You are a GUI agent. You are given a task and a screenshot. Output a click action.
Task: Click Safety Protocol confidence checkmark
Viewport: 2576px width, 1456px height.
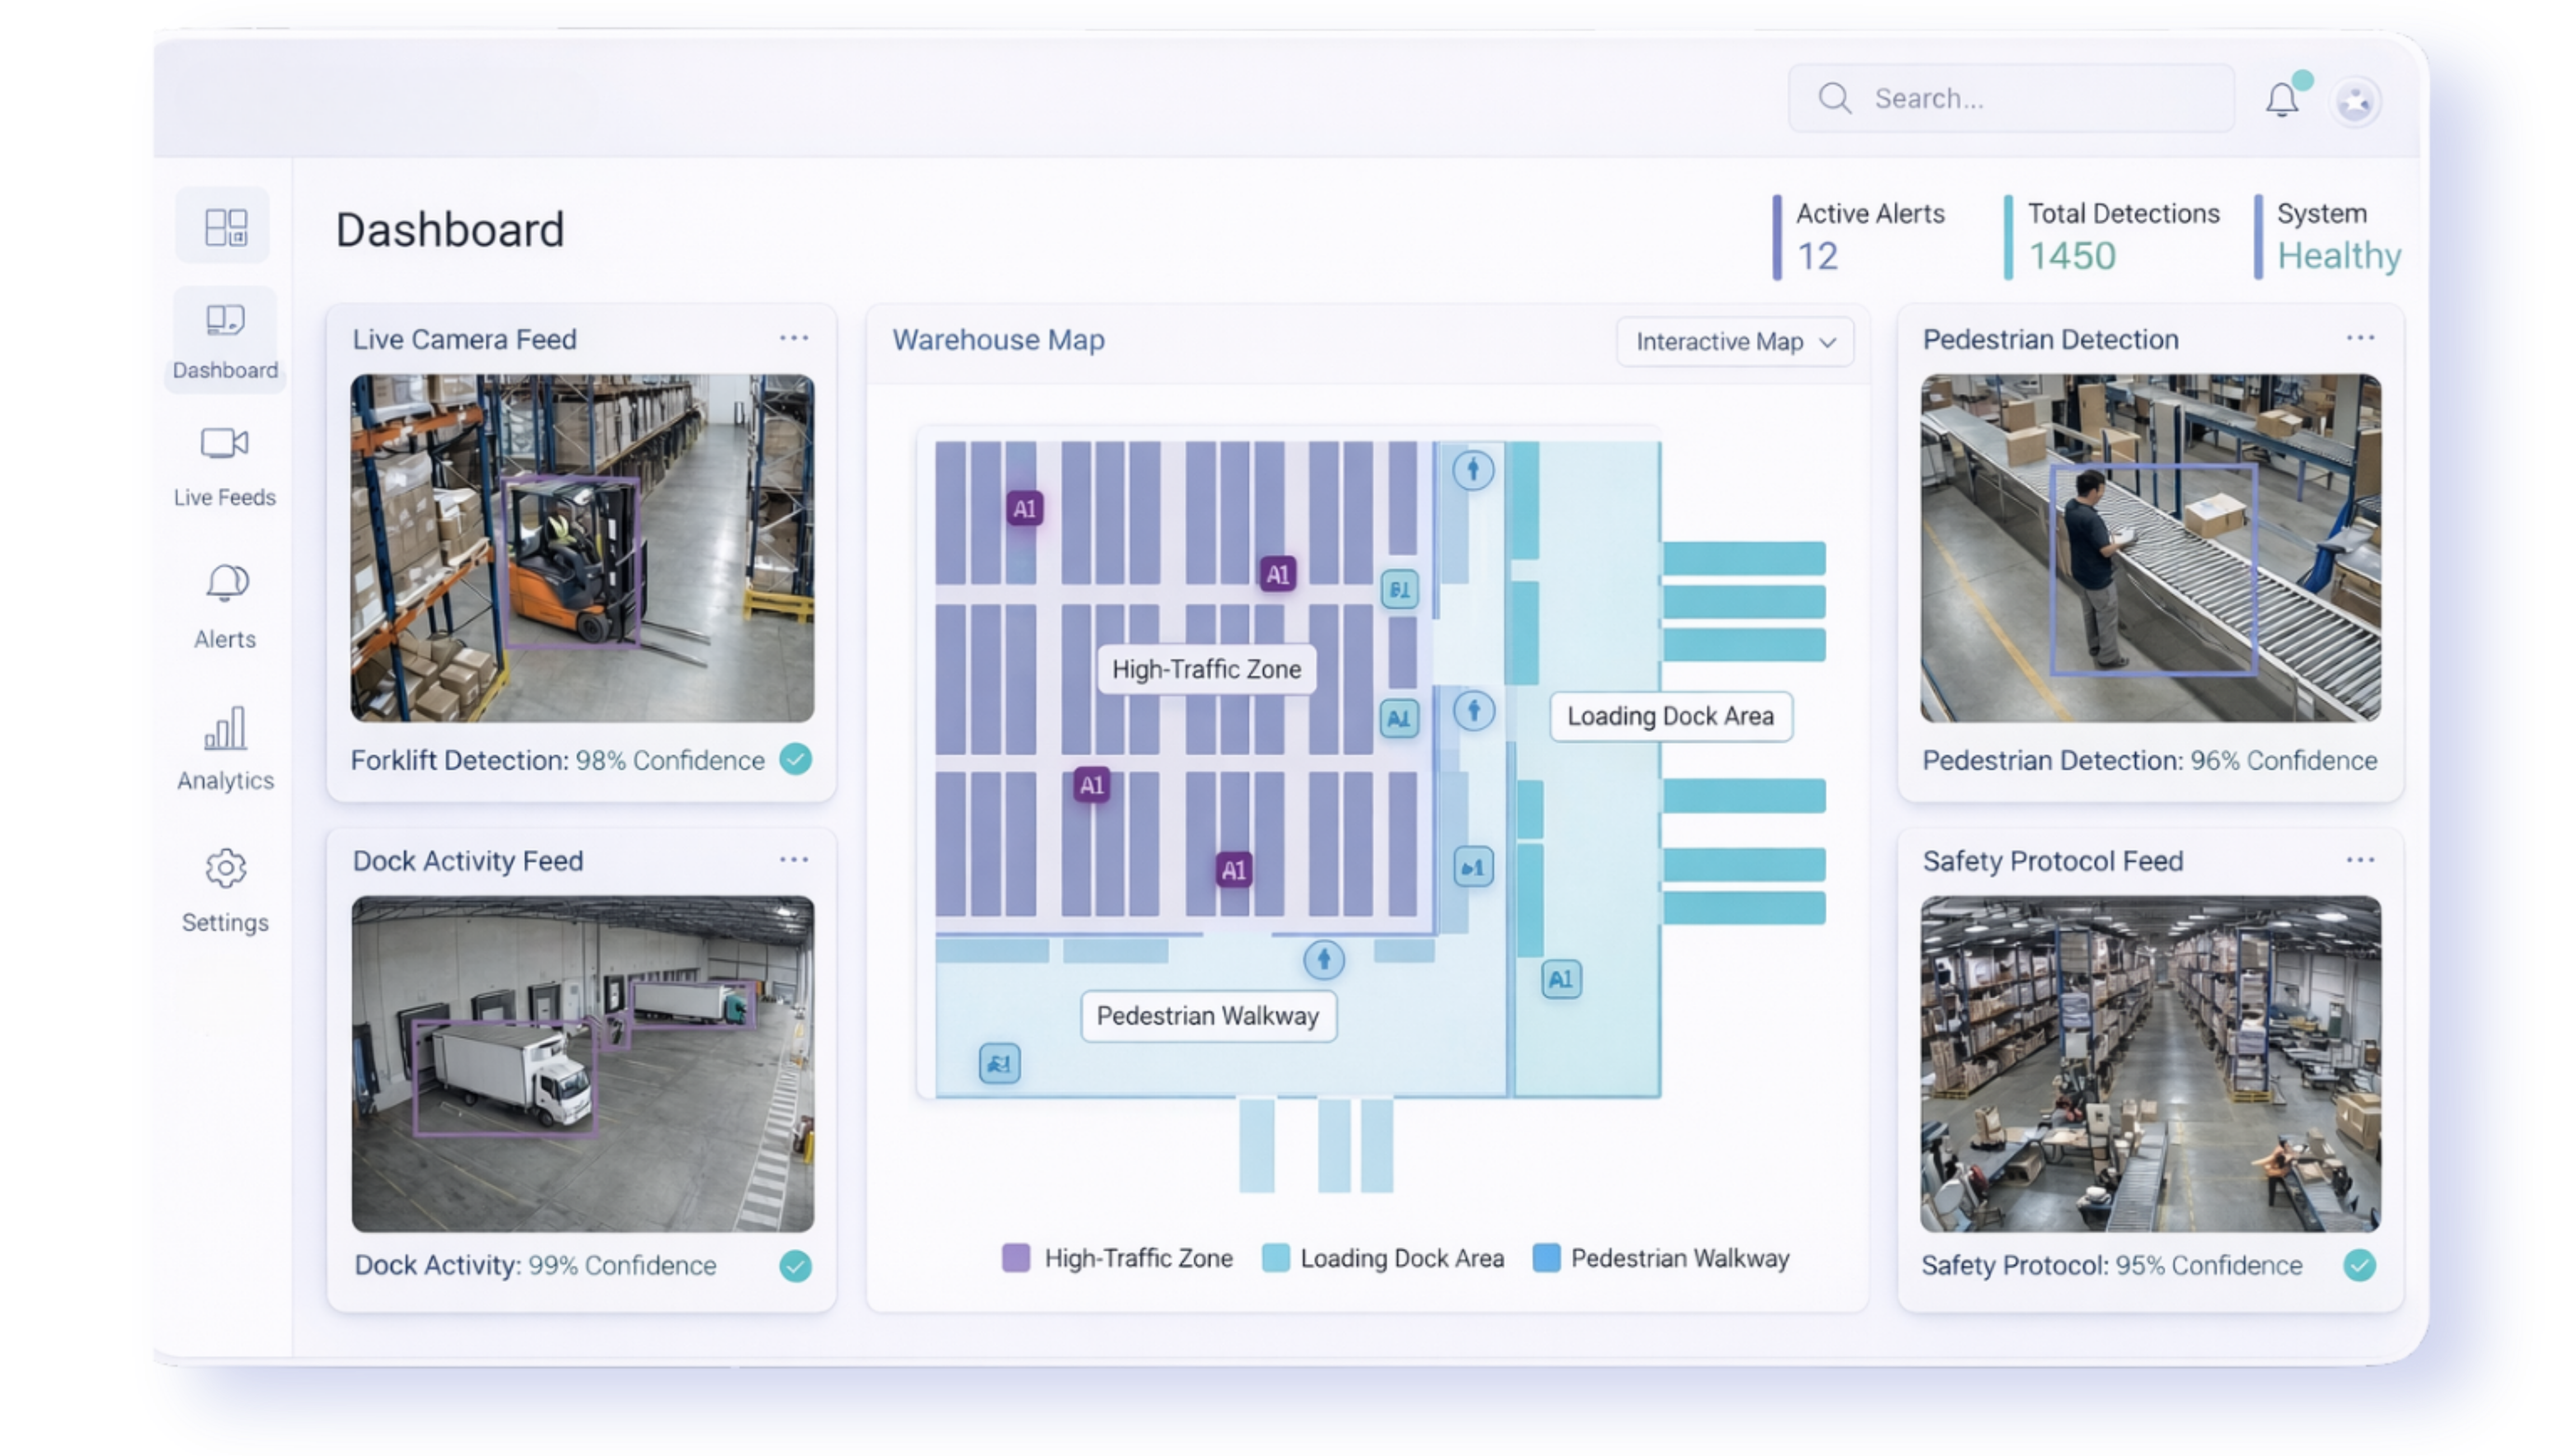(x=2359, y=1266)
